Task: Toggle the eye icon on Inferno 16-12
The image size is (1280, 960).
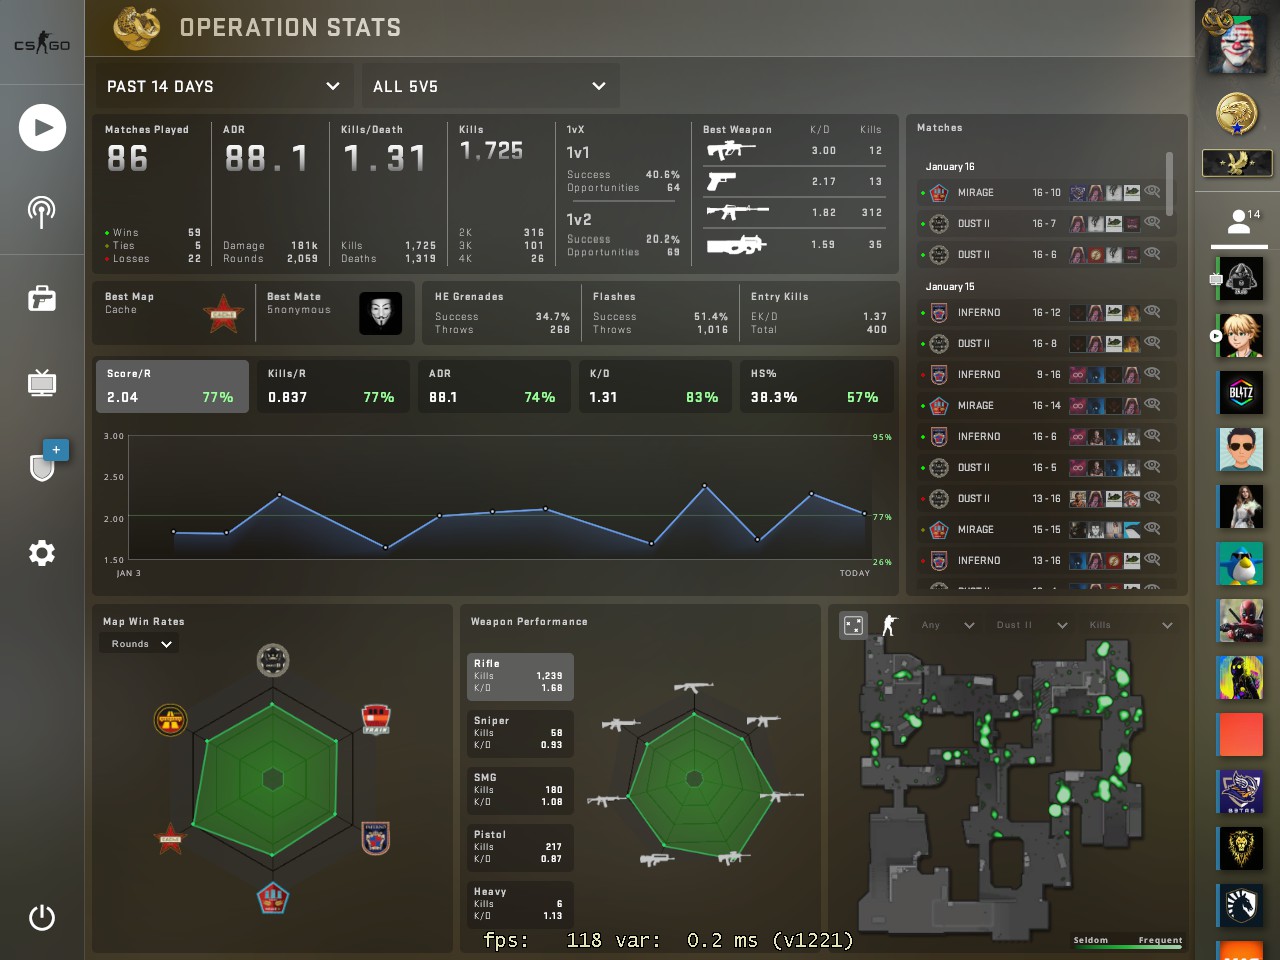Action: (1152, 311)
